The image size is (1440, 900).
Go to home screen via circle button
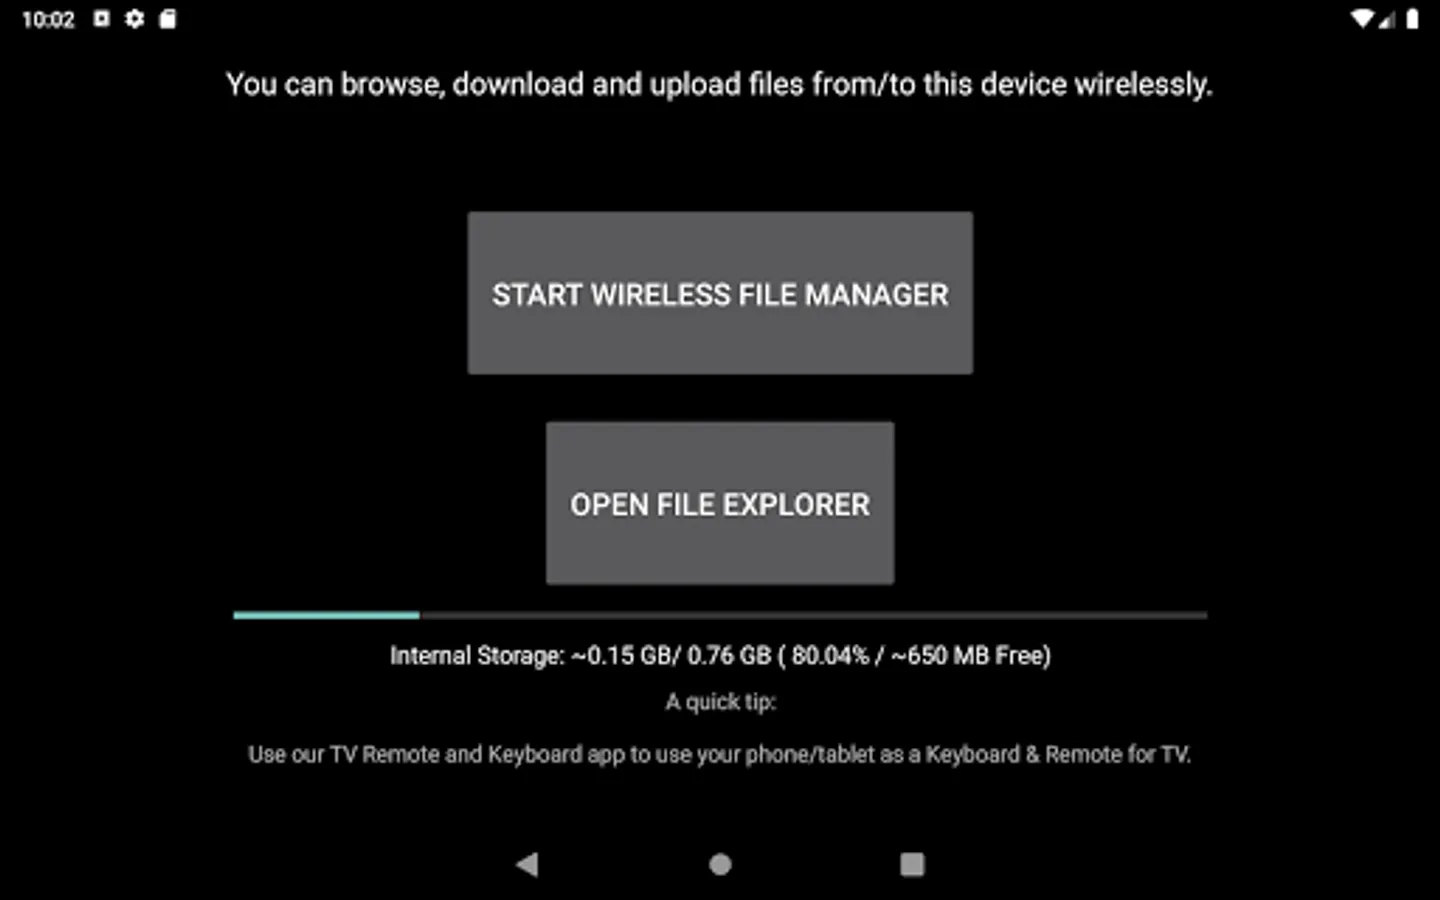(x=720, y=864)
